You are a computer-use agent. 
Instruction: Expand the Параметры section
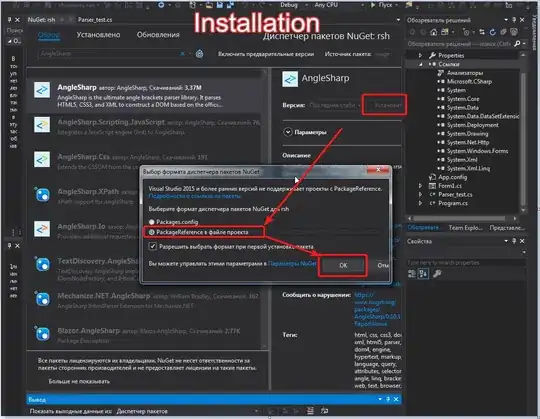[x=288, y=132]
